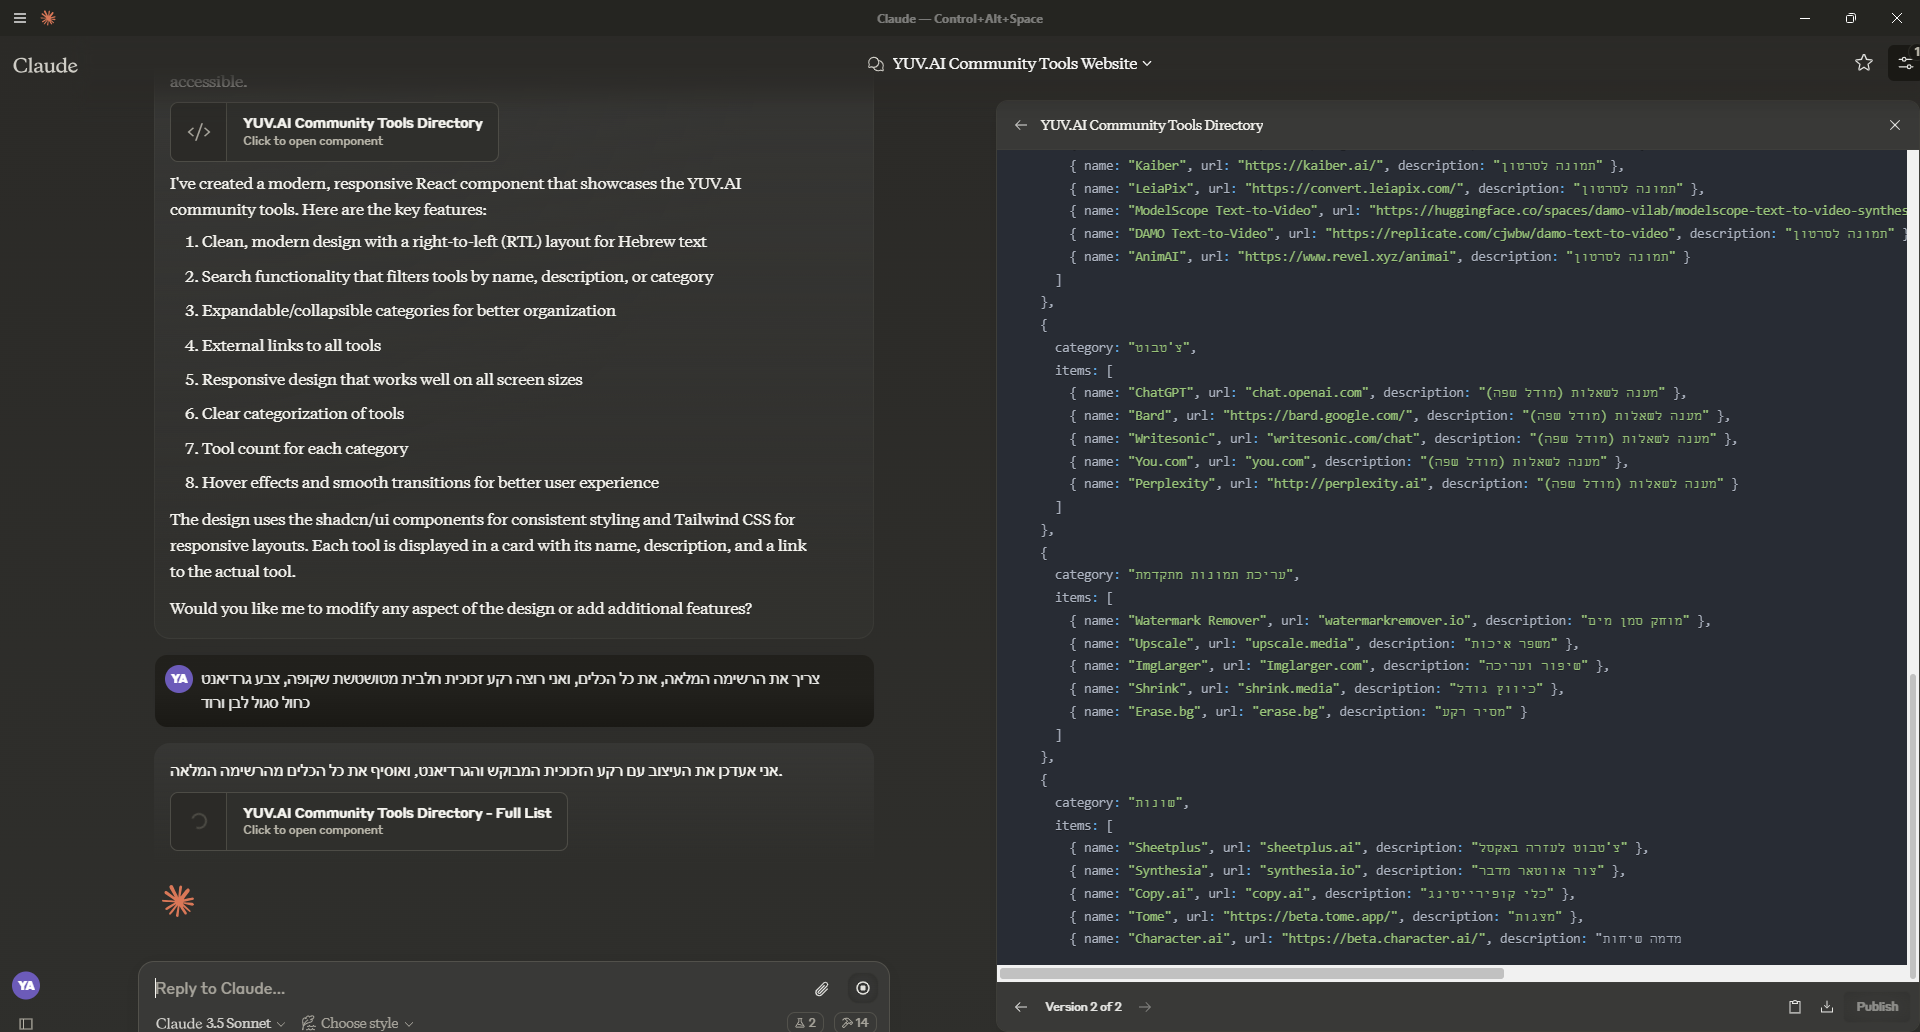This screenshot has height=1032, width=1920.
Task: Go back using the arrow in the artifact header
Action: 1020,125
